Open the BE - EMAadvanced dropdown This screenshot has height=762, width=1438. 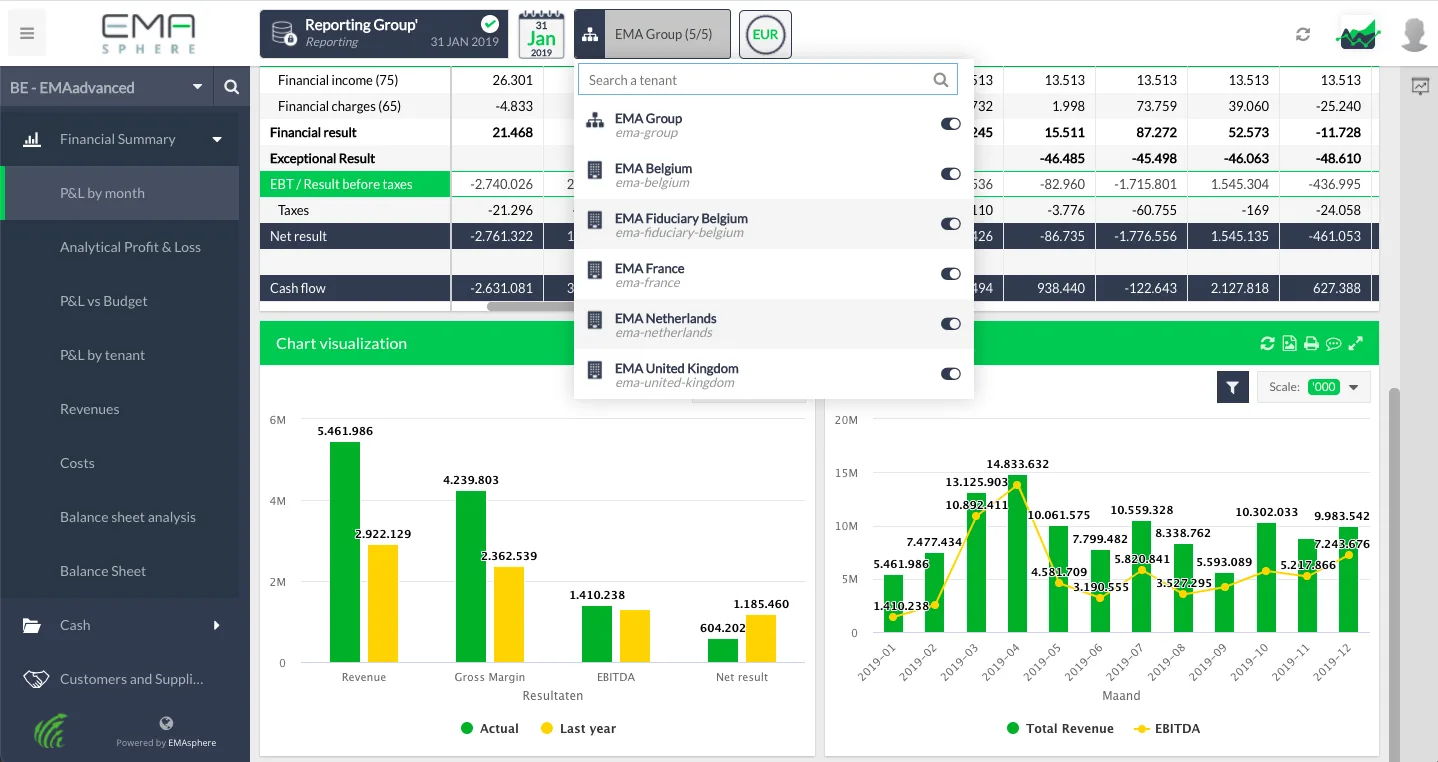point(106,88)
